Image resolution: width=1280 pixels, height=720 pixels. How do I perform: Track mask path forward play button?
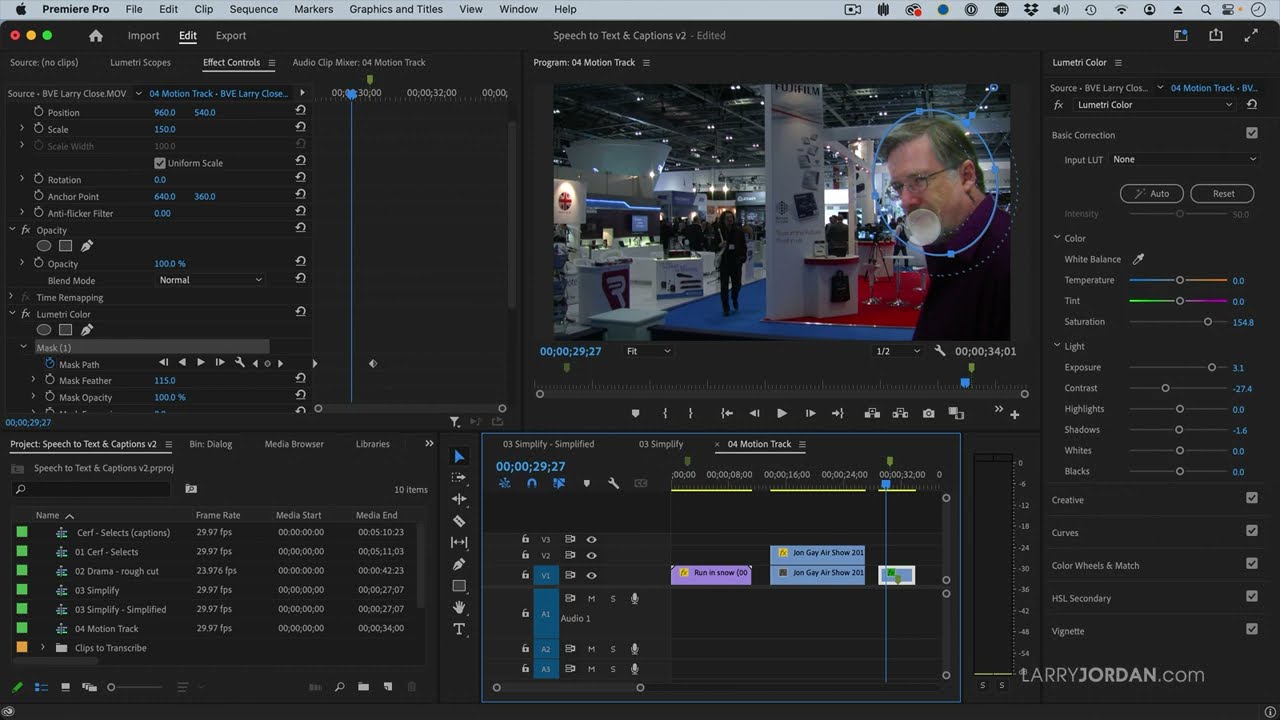point(201,363)
